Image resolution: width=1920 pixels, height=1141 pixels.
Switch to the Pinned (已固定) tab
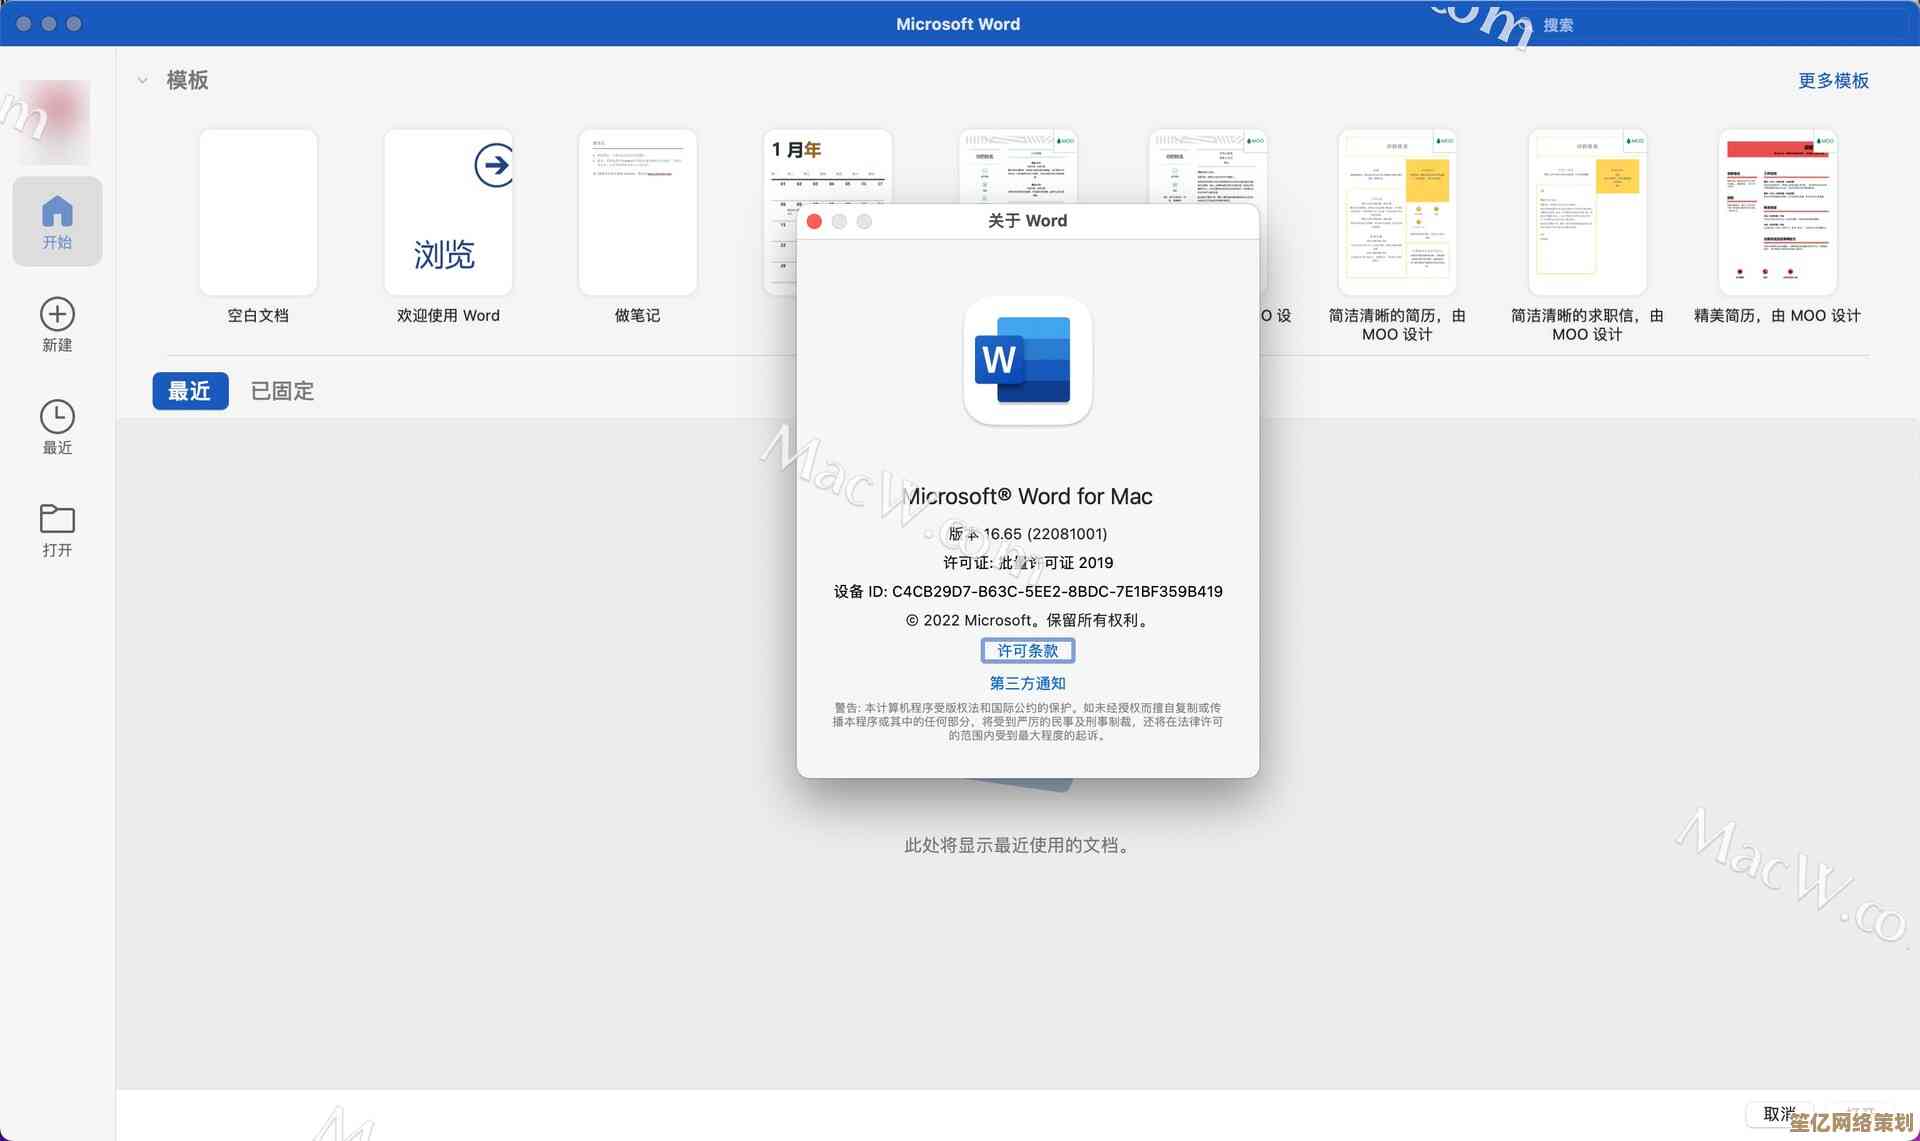coord(282,391)
